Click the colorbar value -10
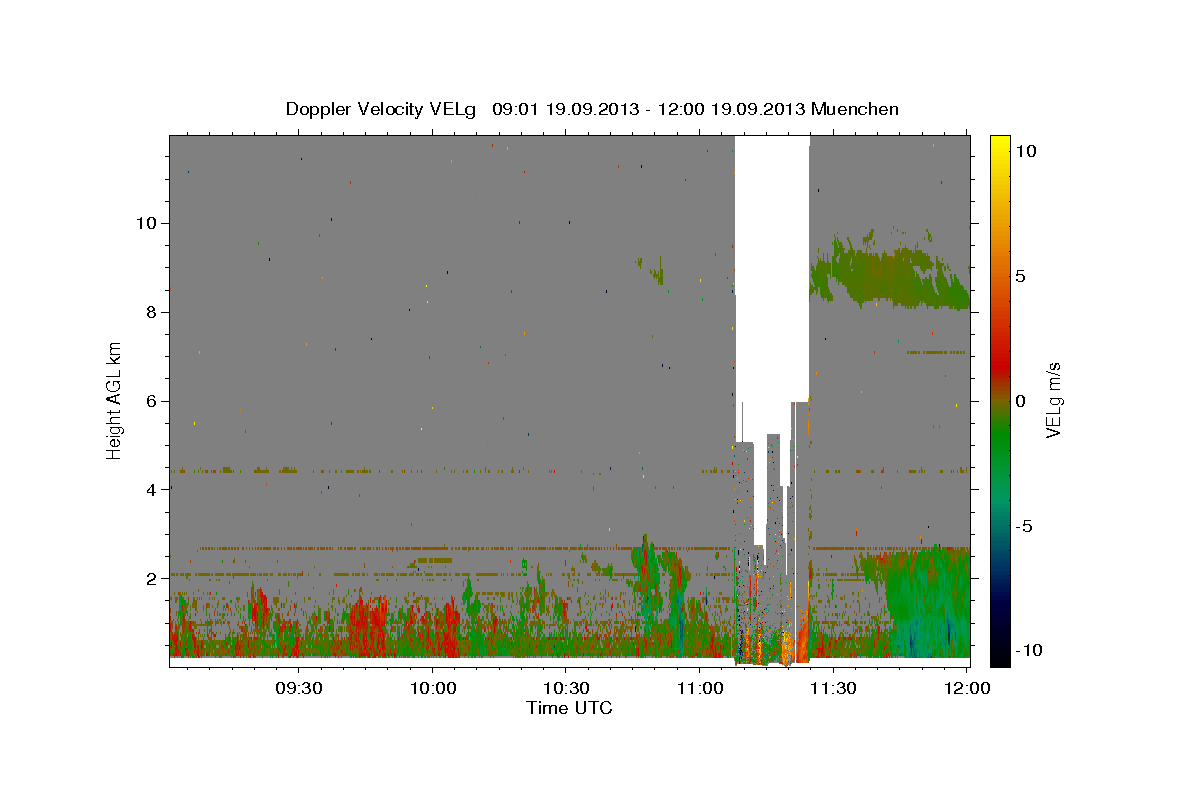 pyautogui.click(x=1028, y=650)
